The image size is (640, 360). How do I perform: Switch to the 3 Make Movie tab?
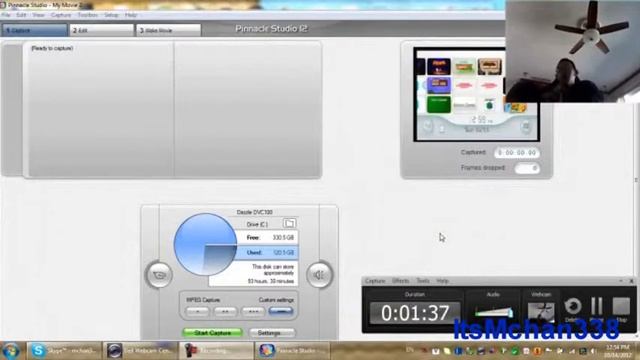(x=168, y=30)
